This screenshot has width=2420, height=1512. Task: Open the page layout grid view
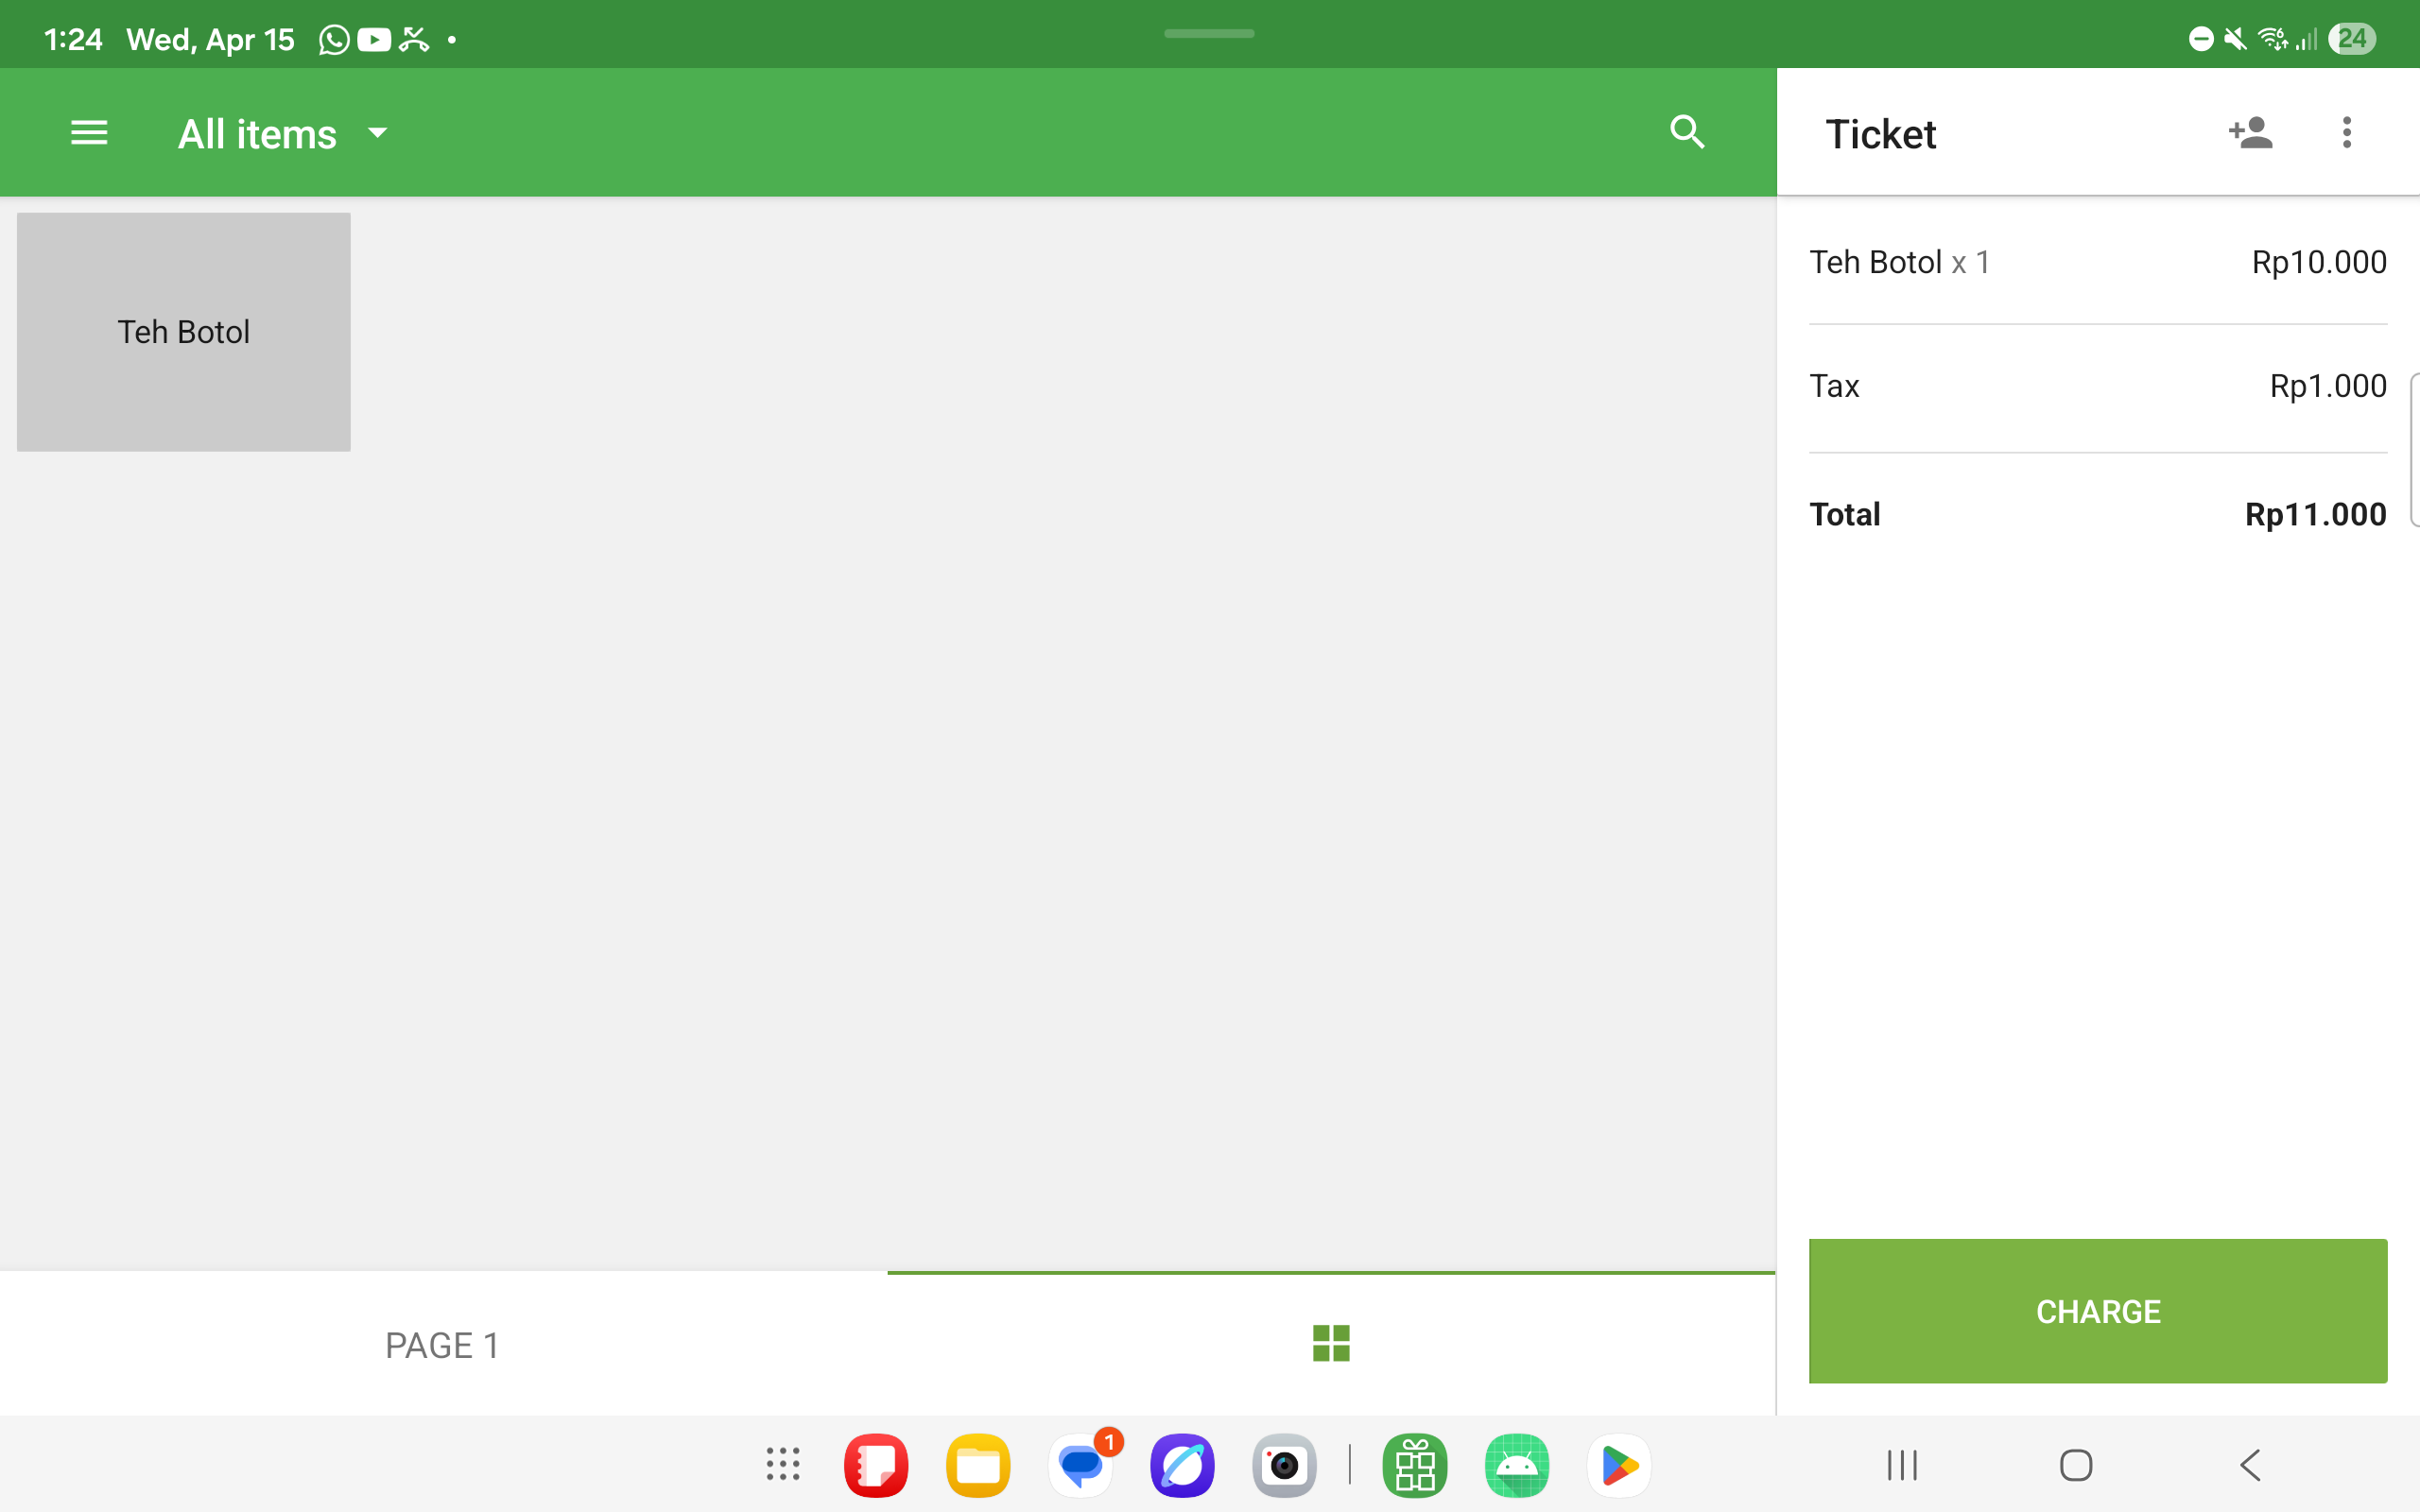1331,1344
